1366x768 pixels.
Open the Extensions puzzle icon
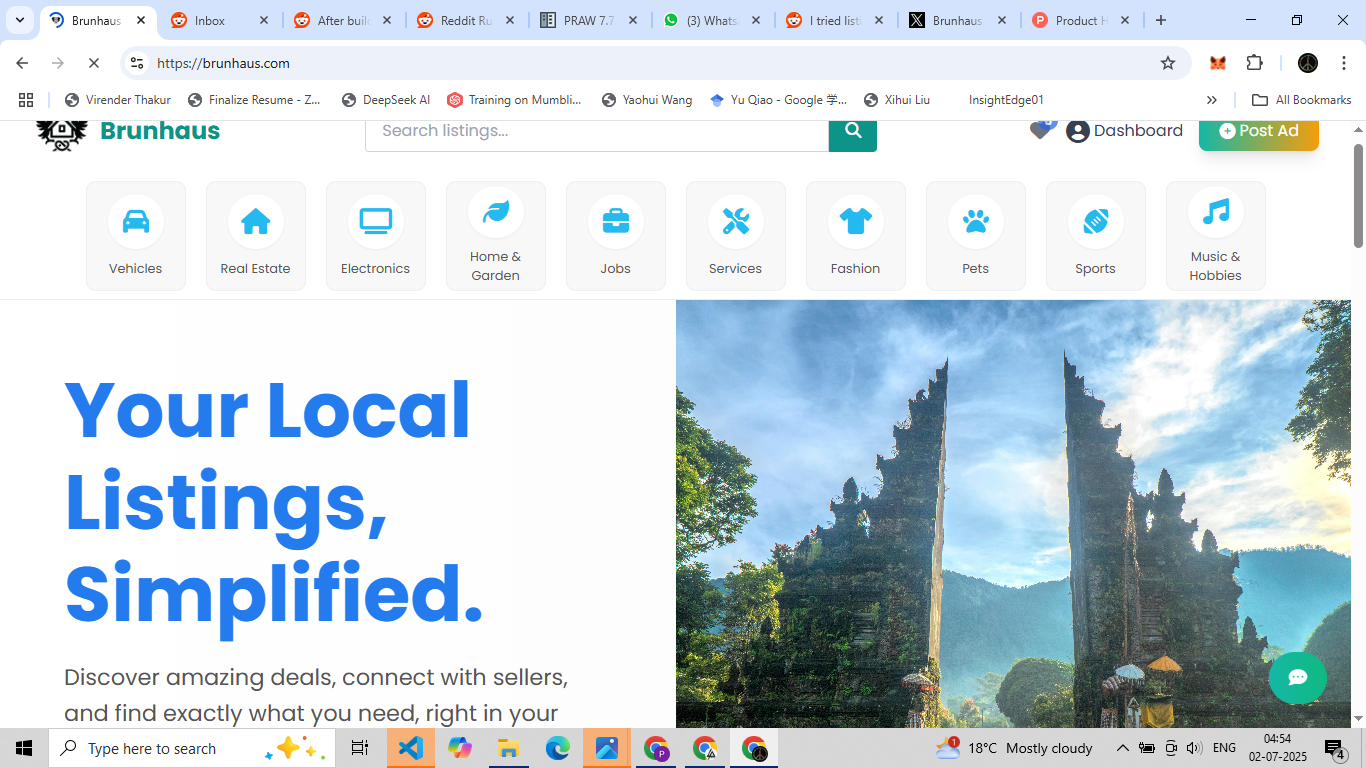pos(1255,63)
